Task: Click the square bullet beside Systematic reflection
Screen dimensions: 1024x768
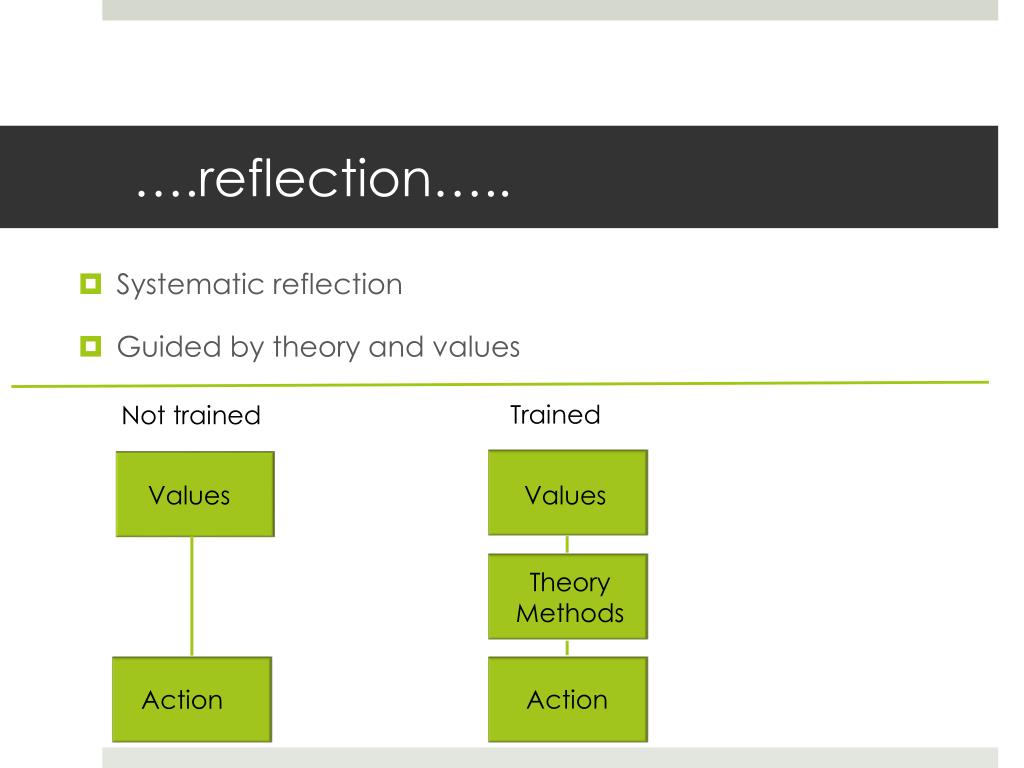Action: (91, 284)
